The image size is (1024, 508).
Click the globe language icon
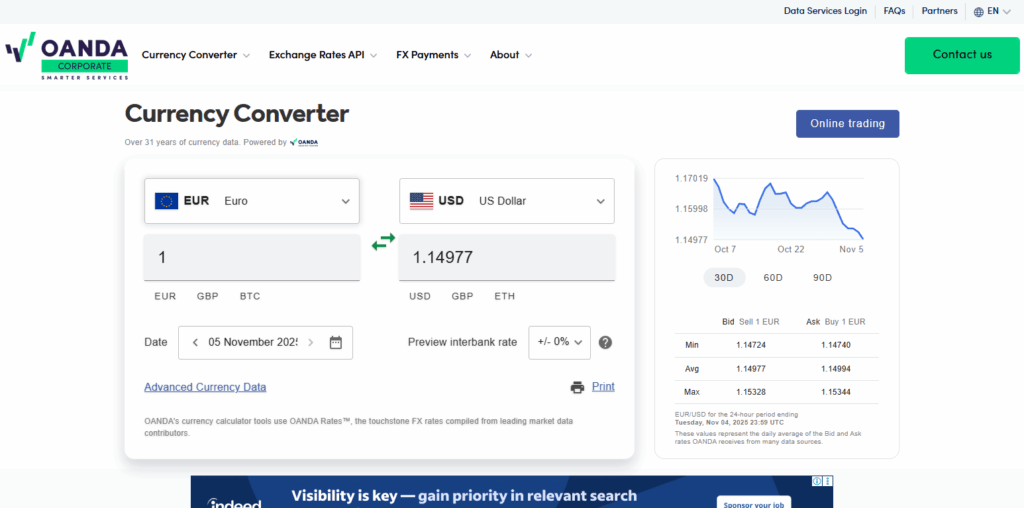coord(978,12)
